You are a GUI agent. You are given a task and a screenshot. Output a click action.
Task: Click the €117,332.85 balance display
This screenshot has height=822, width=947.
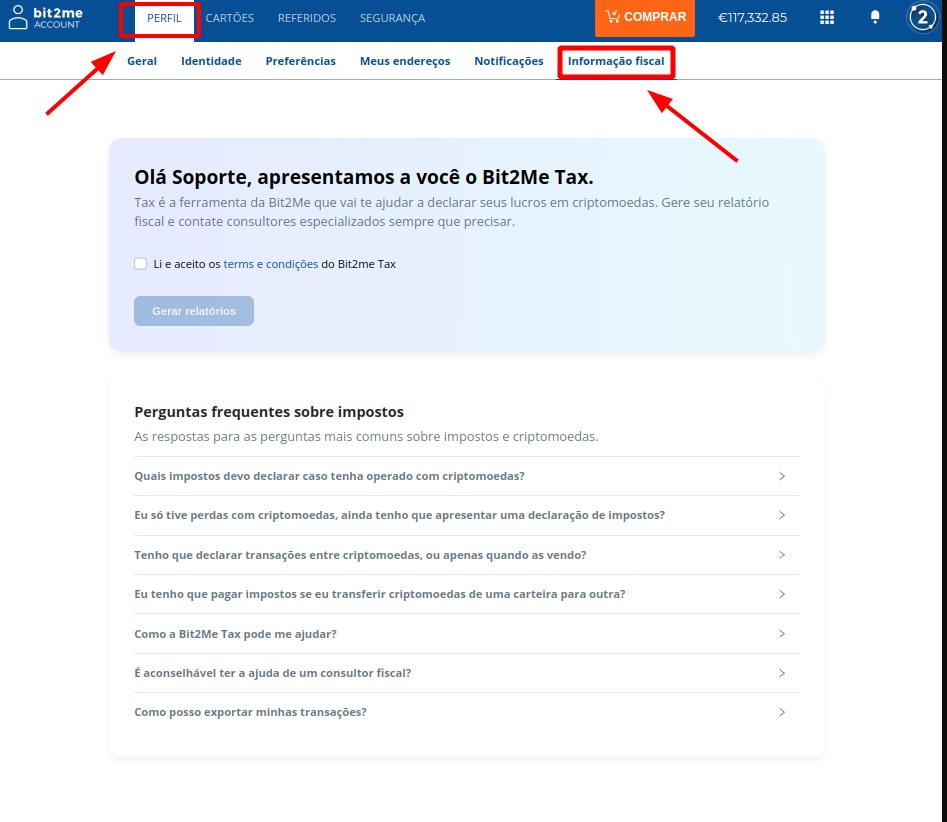point(753,18)
